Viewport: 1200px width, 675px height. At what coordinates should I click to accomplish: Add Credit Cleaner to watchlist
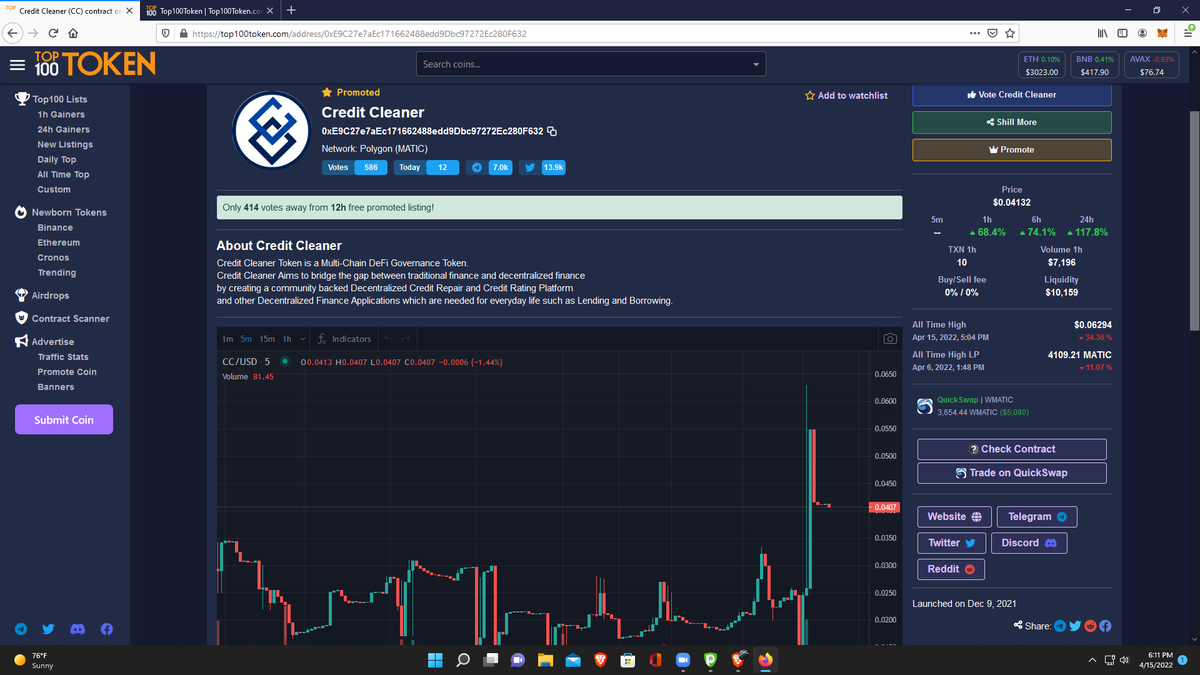846,95
